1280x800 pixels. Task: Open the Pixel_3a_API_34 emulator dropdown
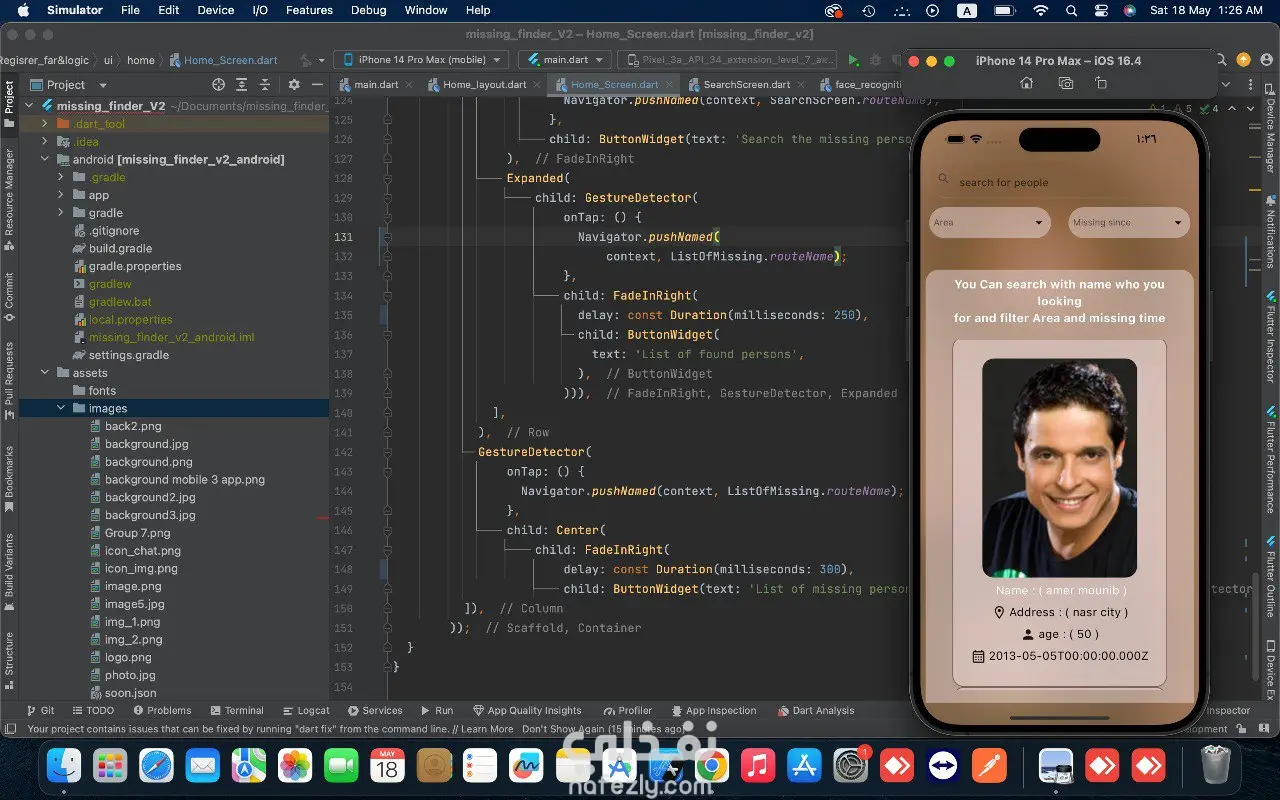(727, 60)
